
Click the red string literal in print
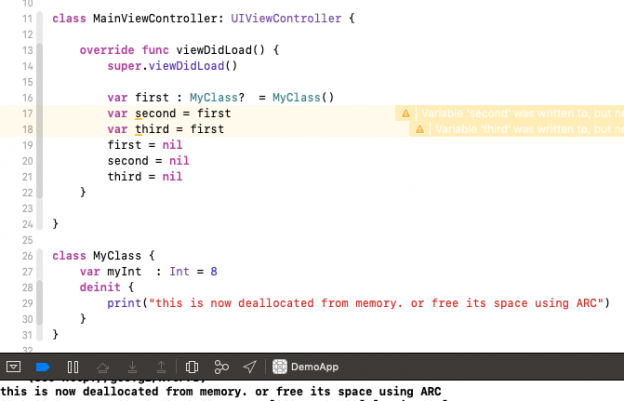tap(376, 303)
